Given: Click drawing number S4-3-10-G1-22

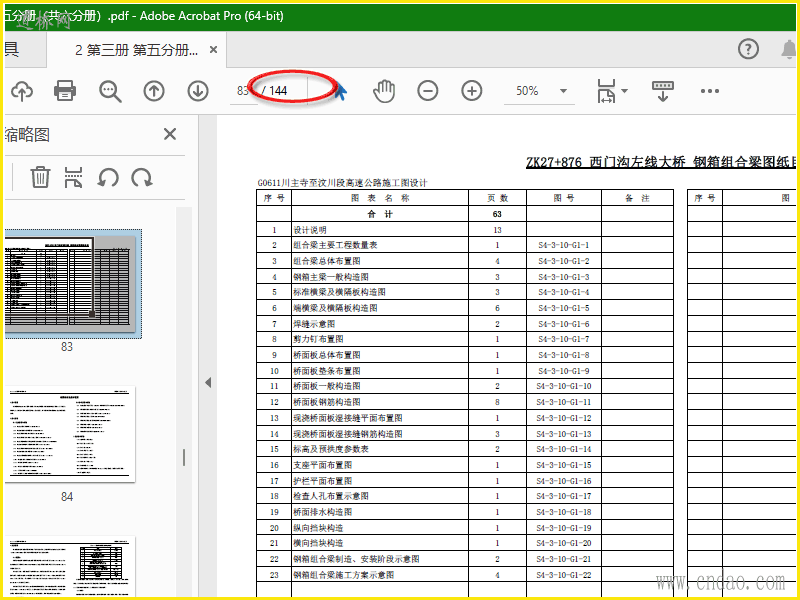Looking at the screenshot, I should tap(564, 575).
